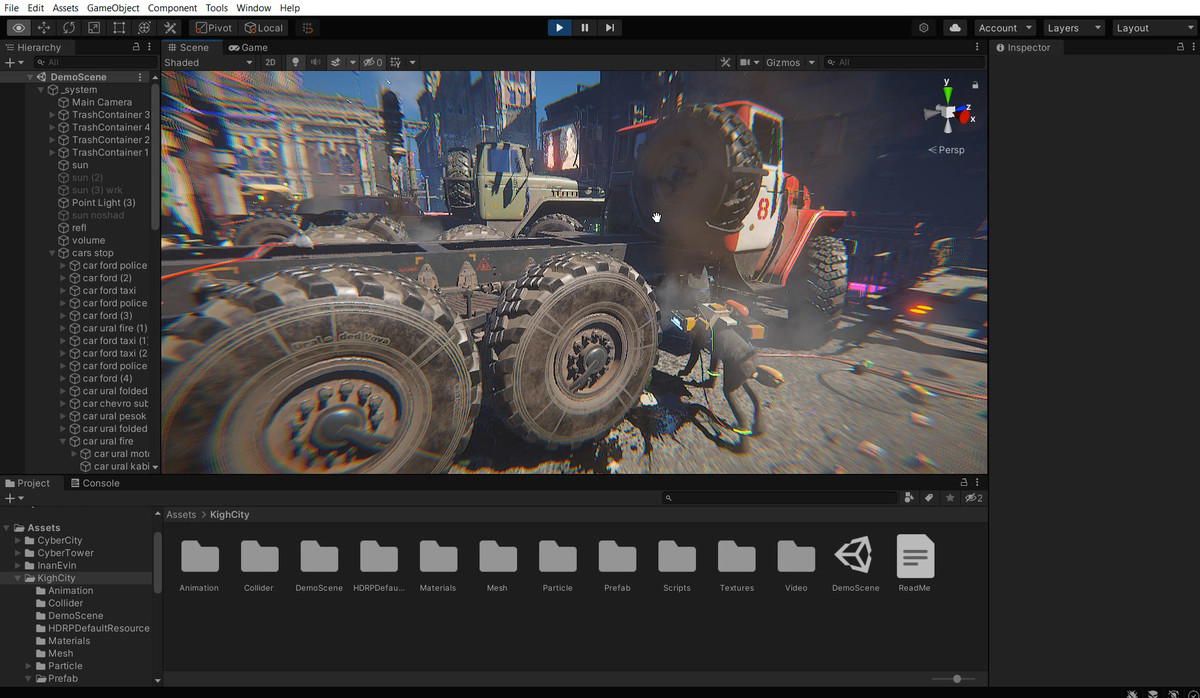Switch to the Game tab
The width and height of the screenshot is (1200, 698).
[248, 47]
